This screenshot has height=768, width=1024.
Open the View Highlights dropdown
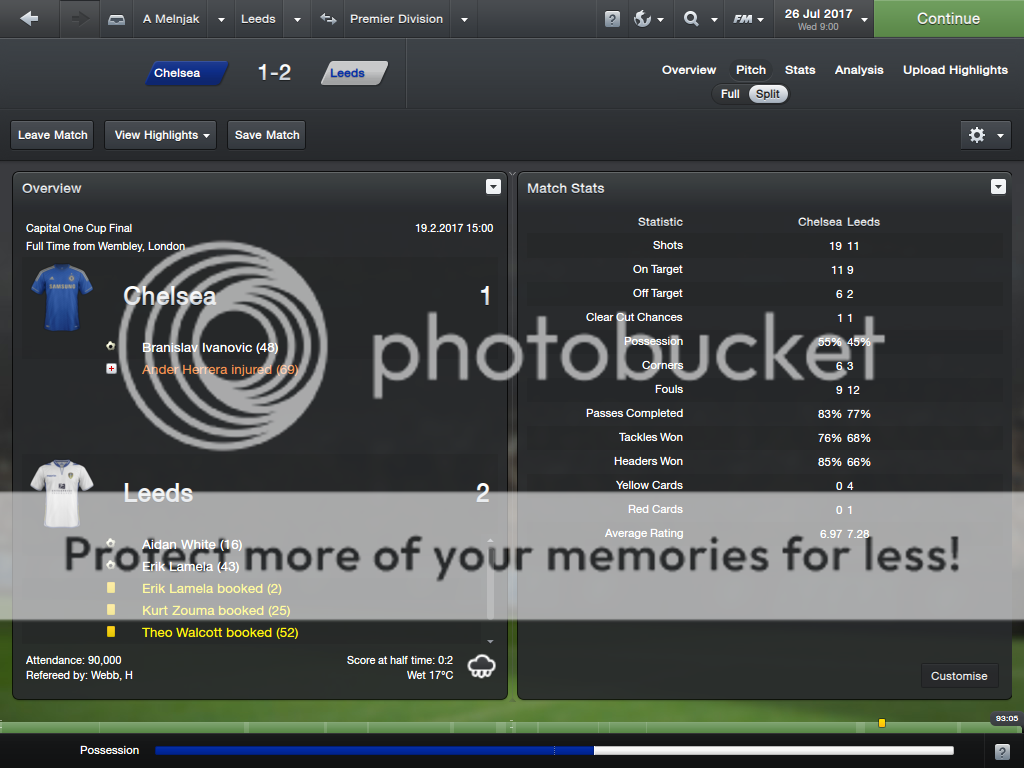tap(160, 135)
